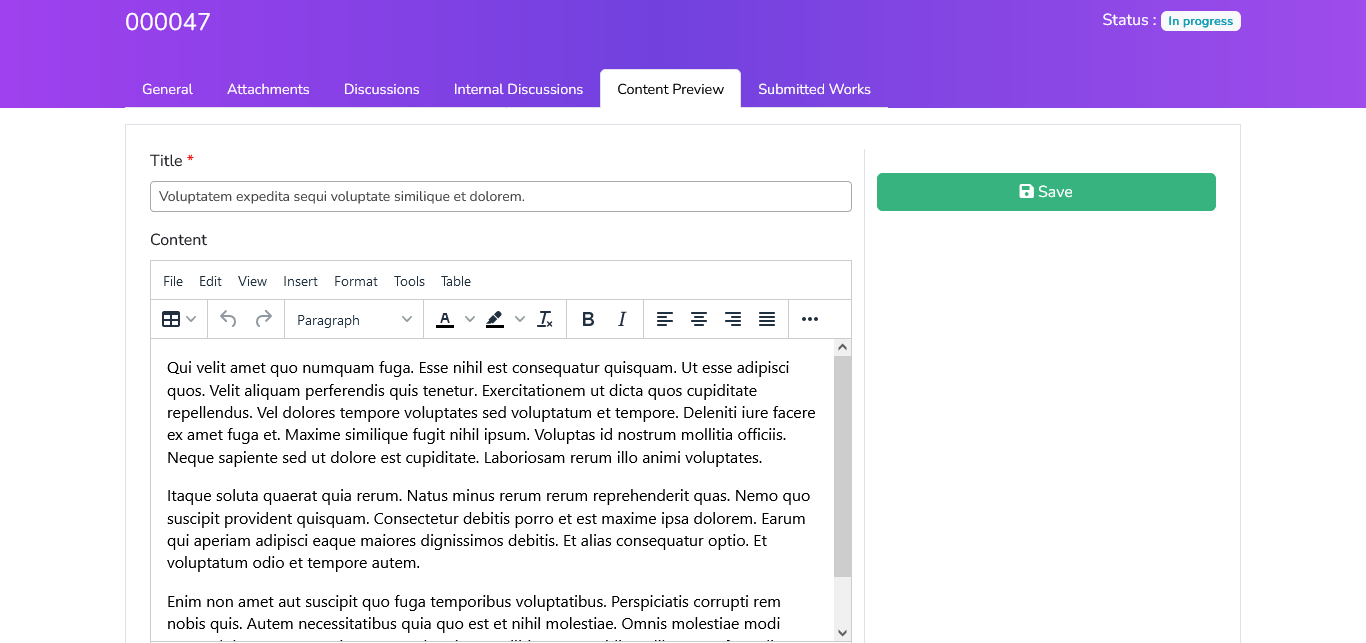This screenshot has height=643, width=1366.
Task: Clear formatting with the Tx icon
Action: coord(545,319)
